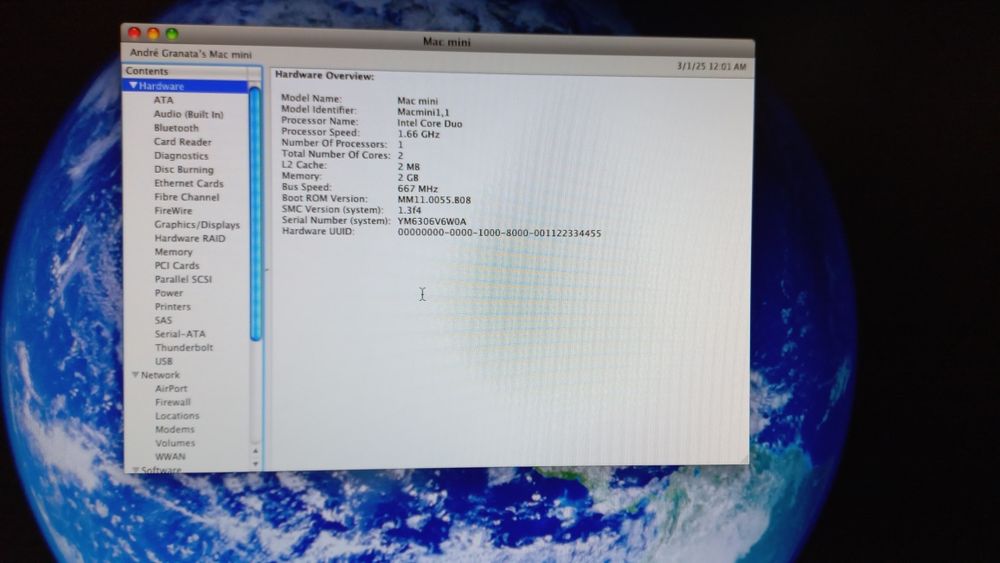Open Serial-ATA section
This screenshot has height=563, width=1000.
(180, 334)
